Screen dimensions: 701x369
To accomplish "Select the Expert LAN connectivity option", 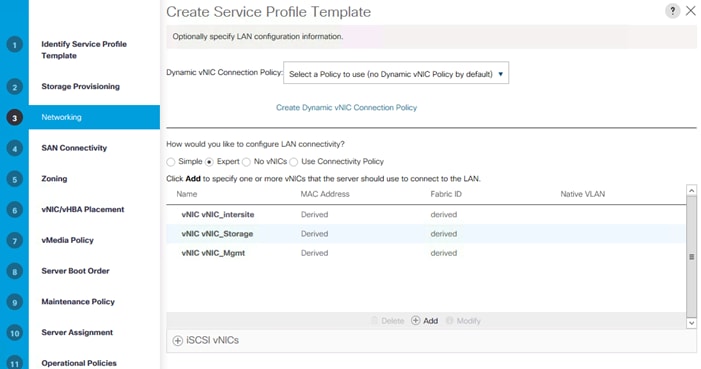I will [209, 162].
